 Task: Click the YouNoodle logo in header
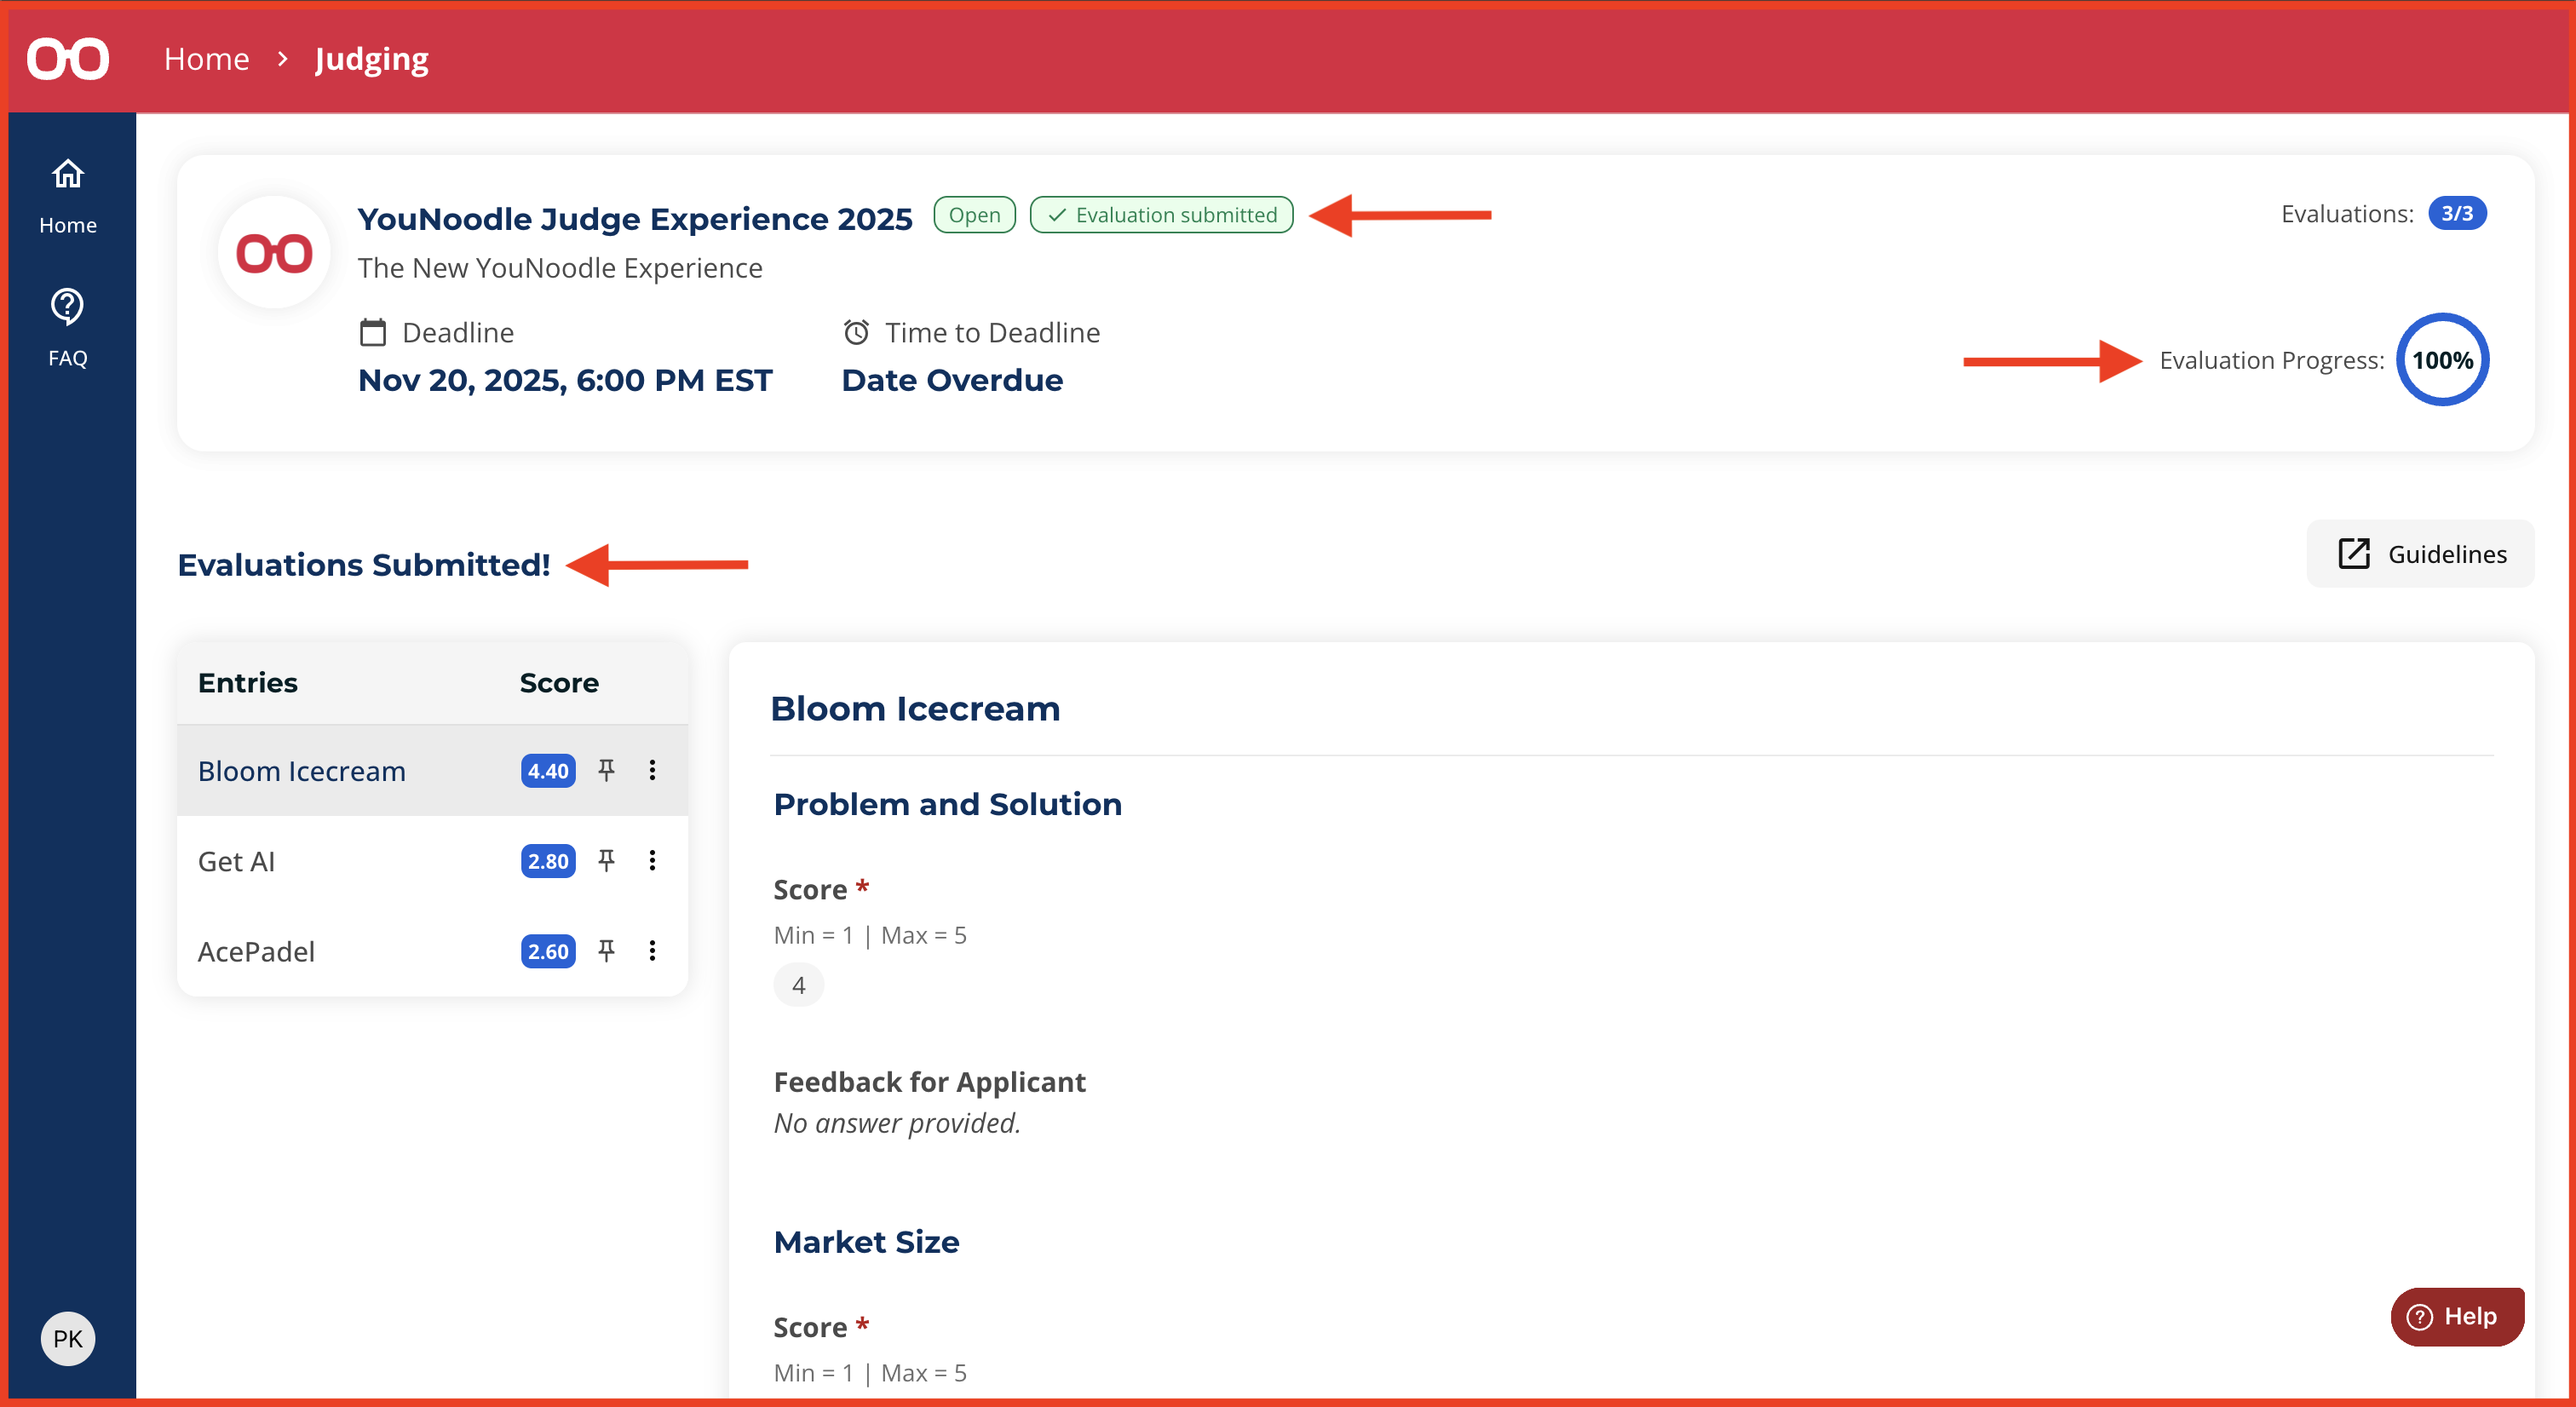[67, 58]
